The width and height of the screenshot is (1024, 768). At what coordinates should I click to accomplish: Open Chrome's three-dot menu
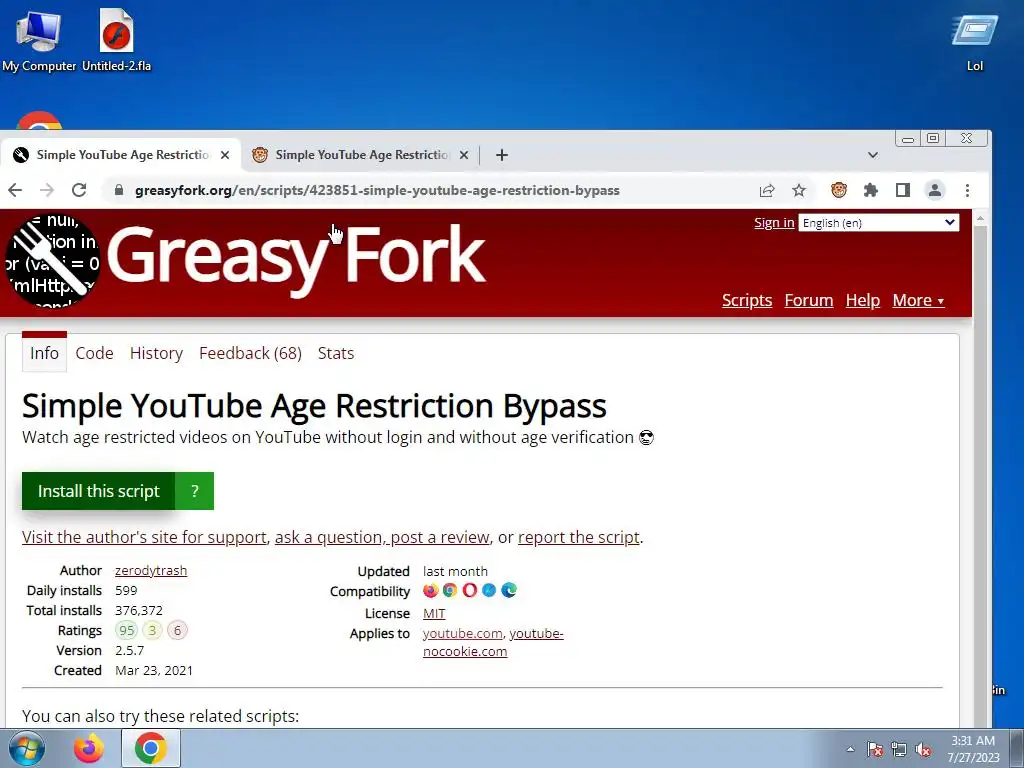tap(967, 190)
